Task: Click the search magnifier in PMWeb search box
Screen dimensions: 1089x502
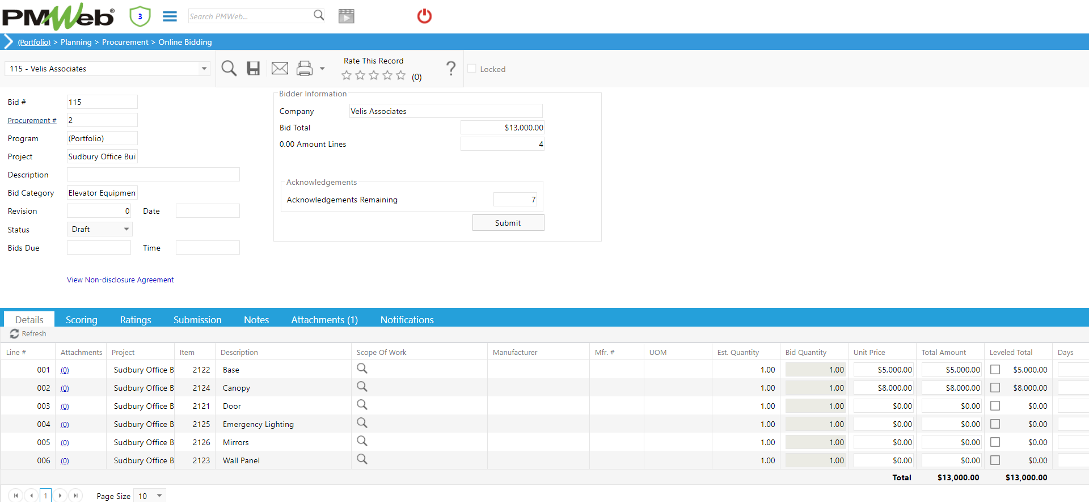Action: (318, 15)
